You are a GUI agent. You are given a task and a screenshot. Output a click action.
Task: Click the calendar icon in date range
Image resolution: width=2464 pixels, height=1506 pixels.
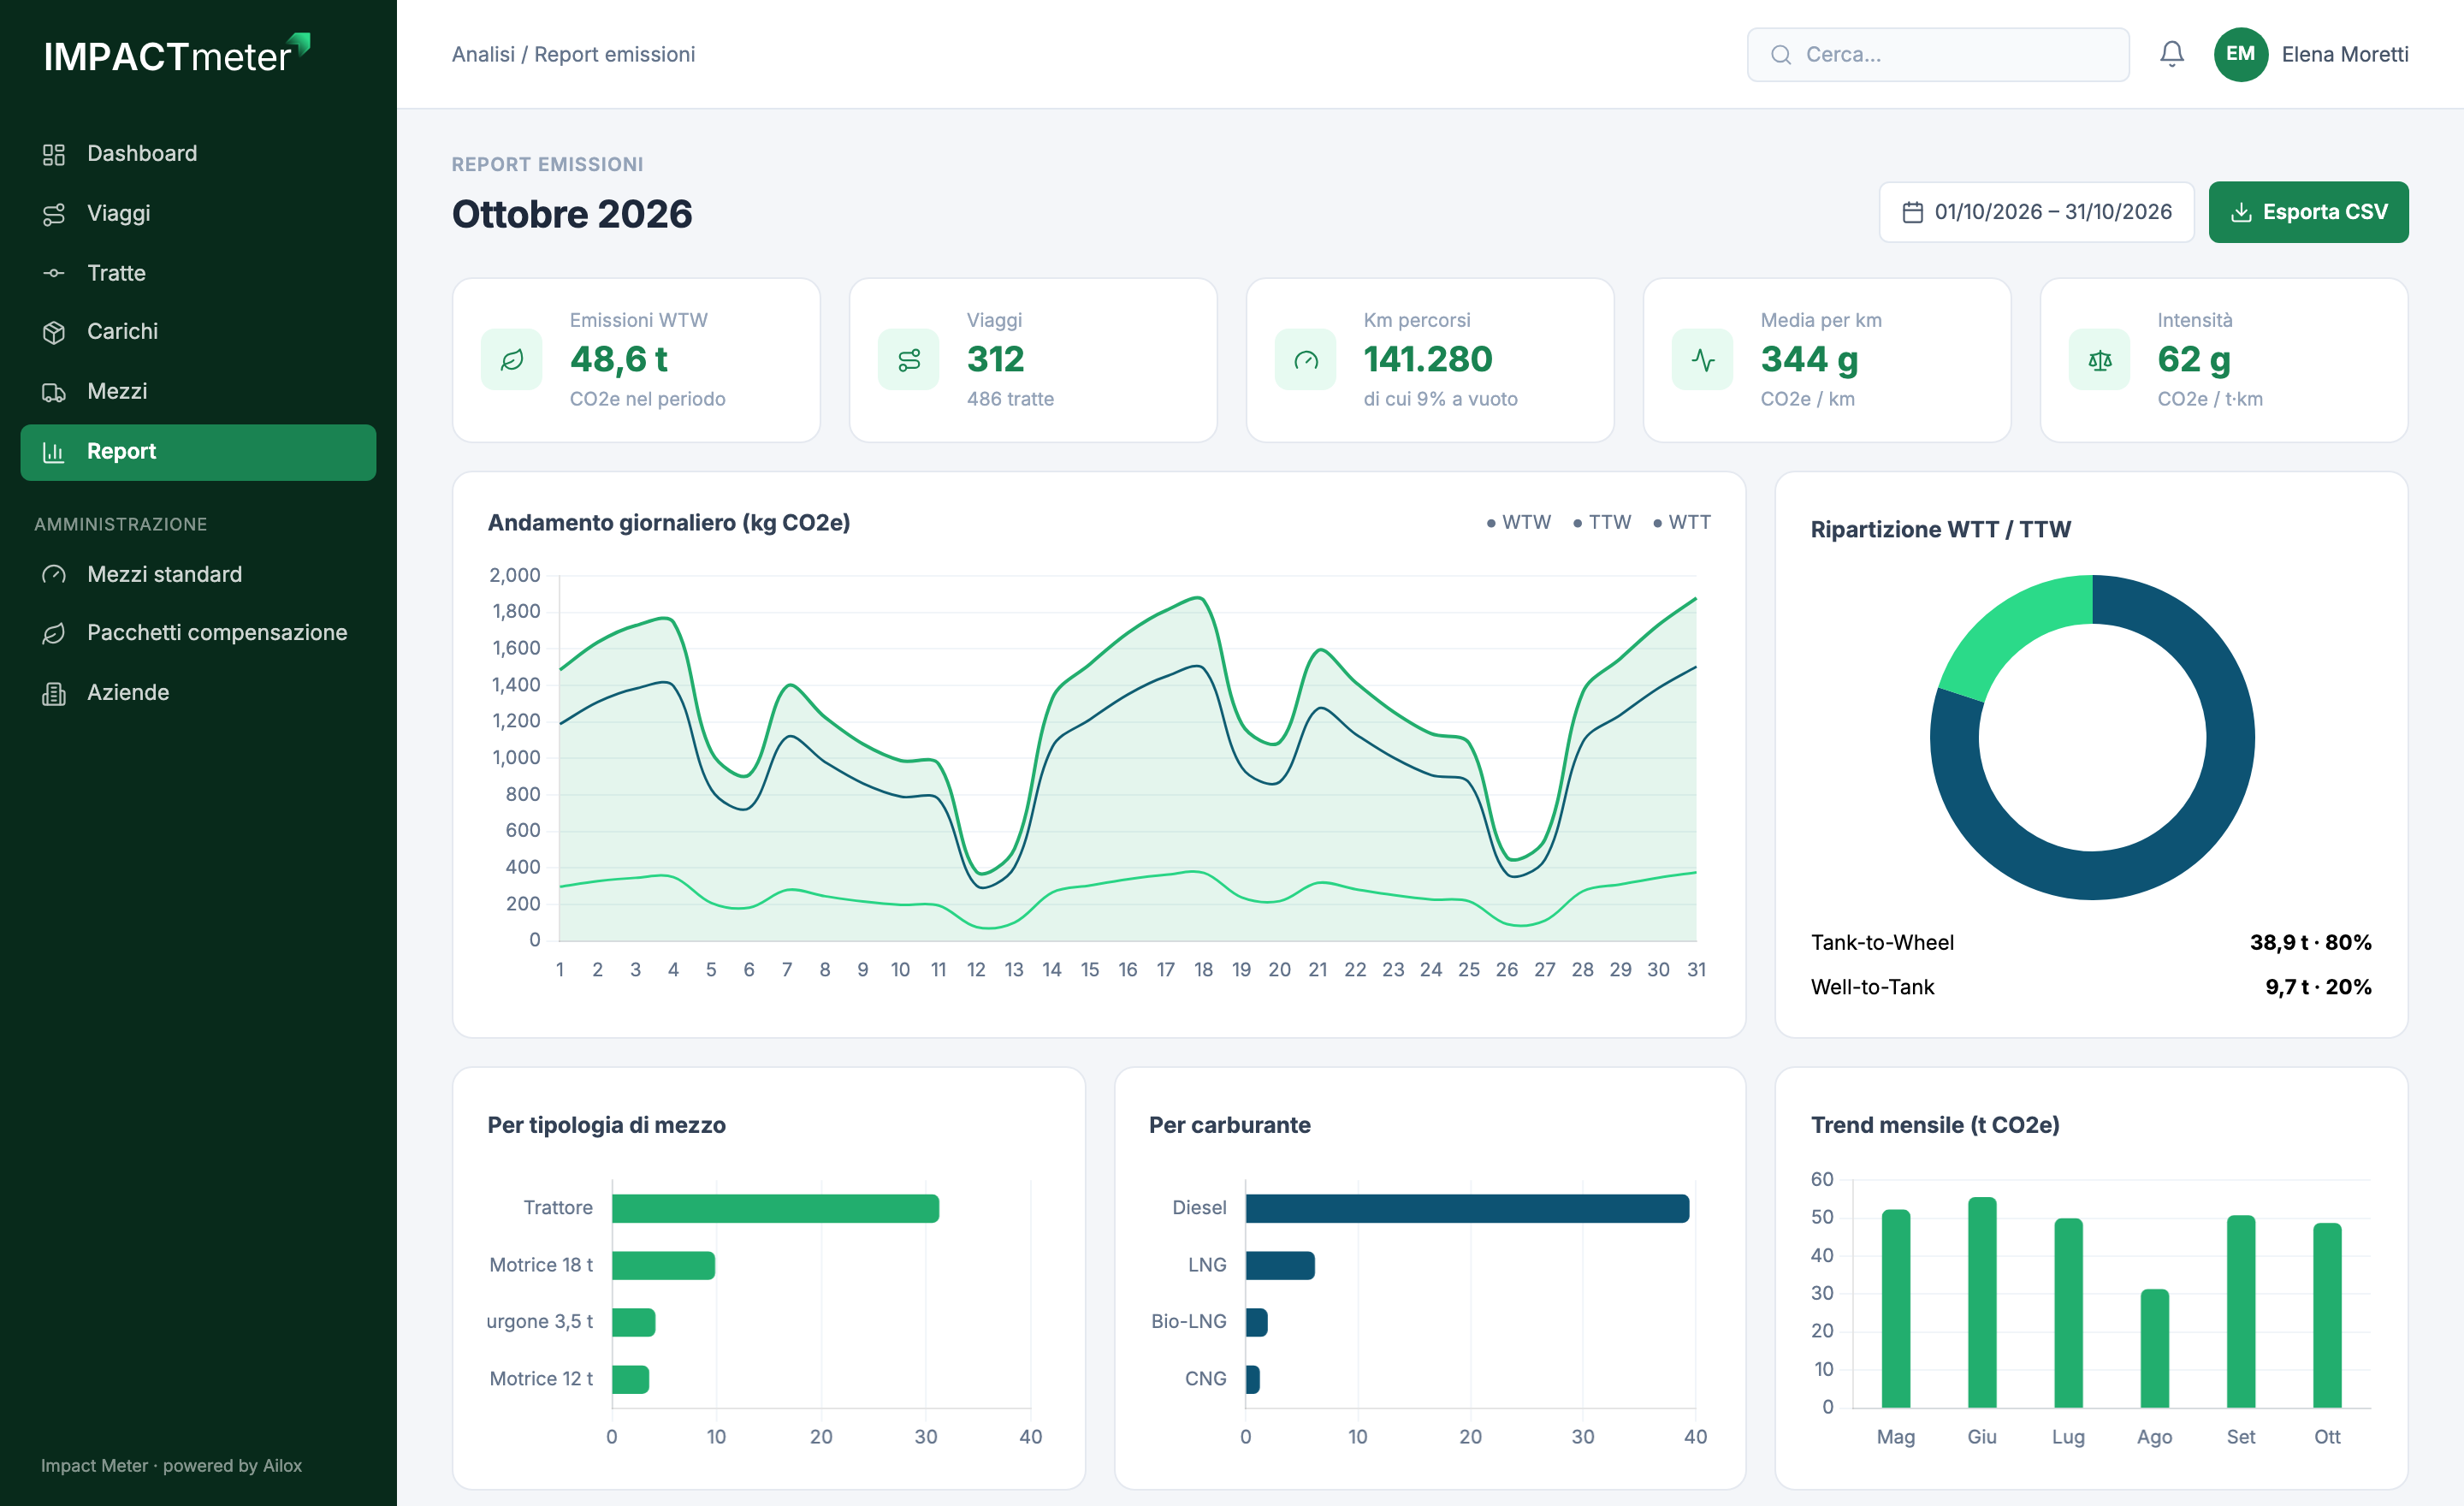(1912, 212)
